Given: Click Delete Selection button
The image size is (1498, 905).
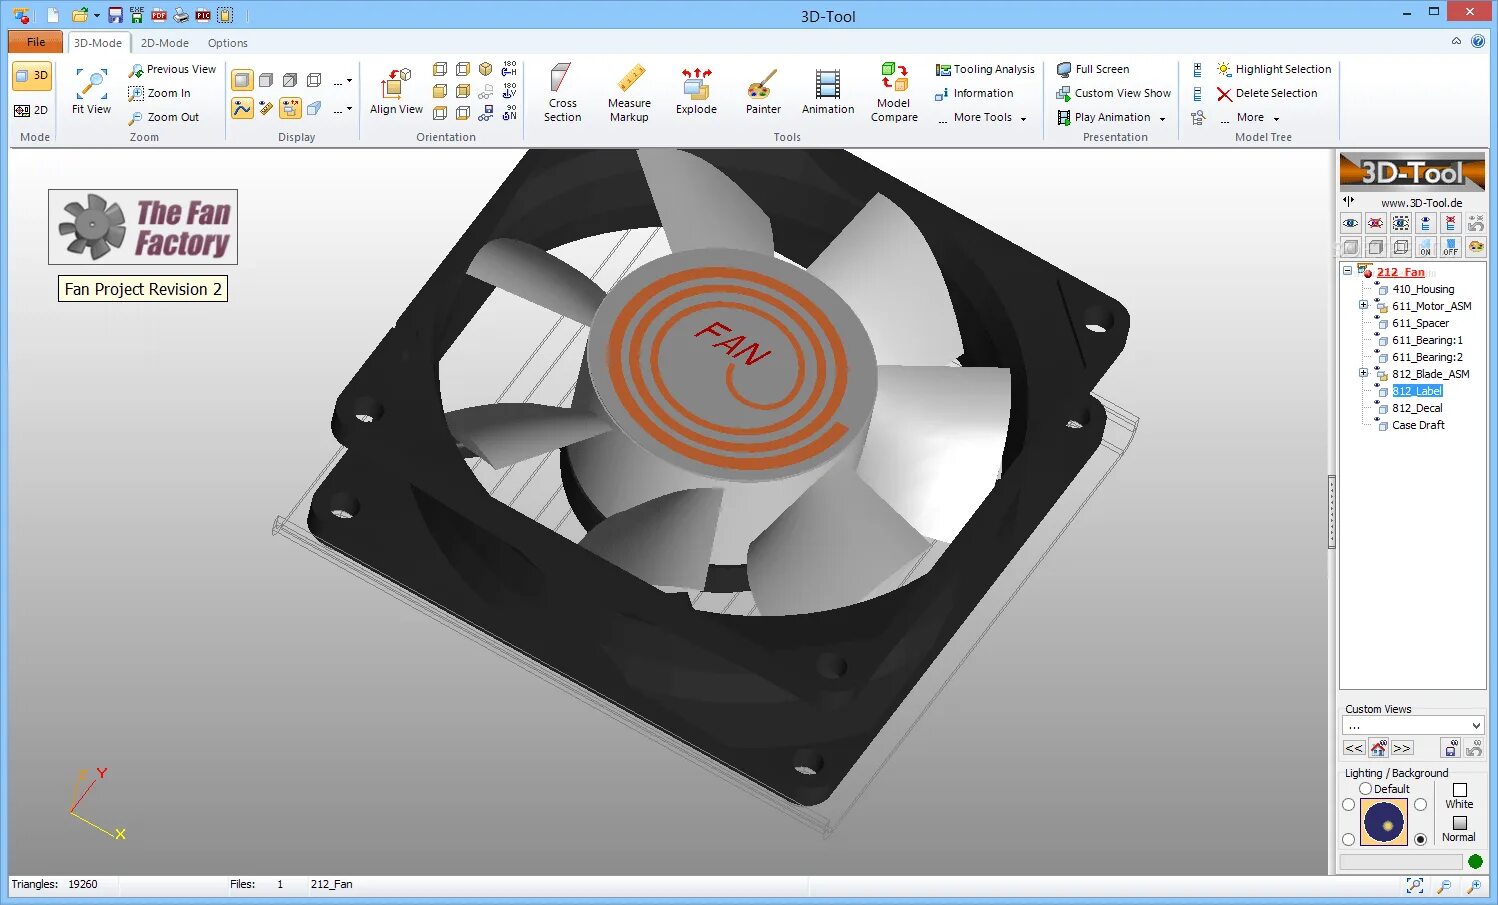Looking at the screenshot, I should (x=1267, y=93).
